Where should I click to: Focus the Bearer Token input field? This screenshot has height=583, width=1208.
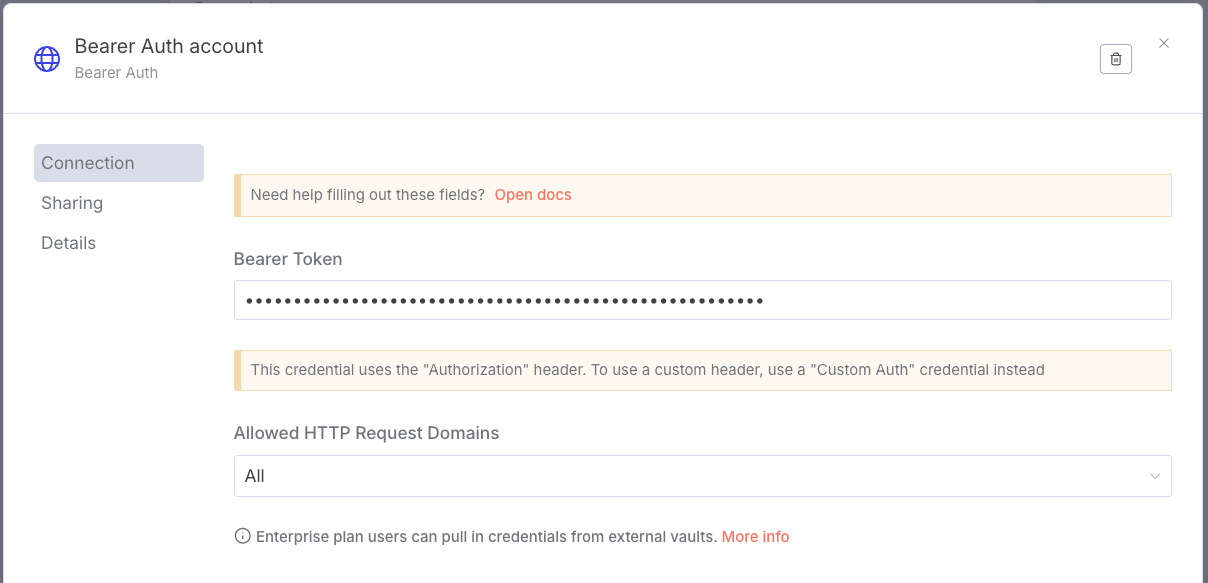pos(702,300)
